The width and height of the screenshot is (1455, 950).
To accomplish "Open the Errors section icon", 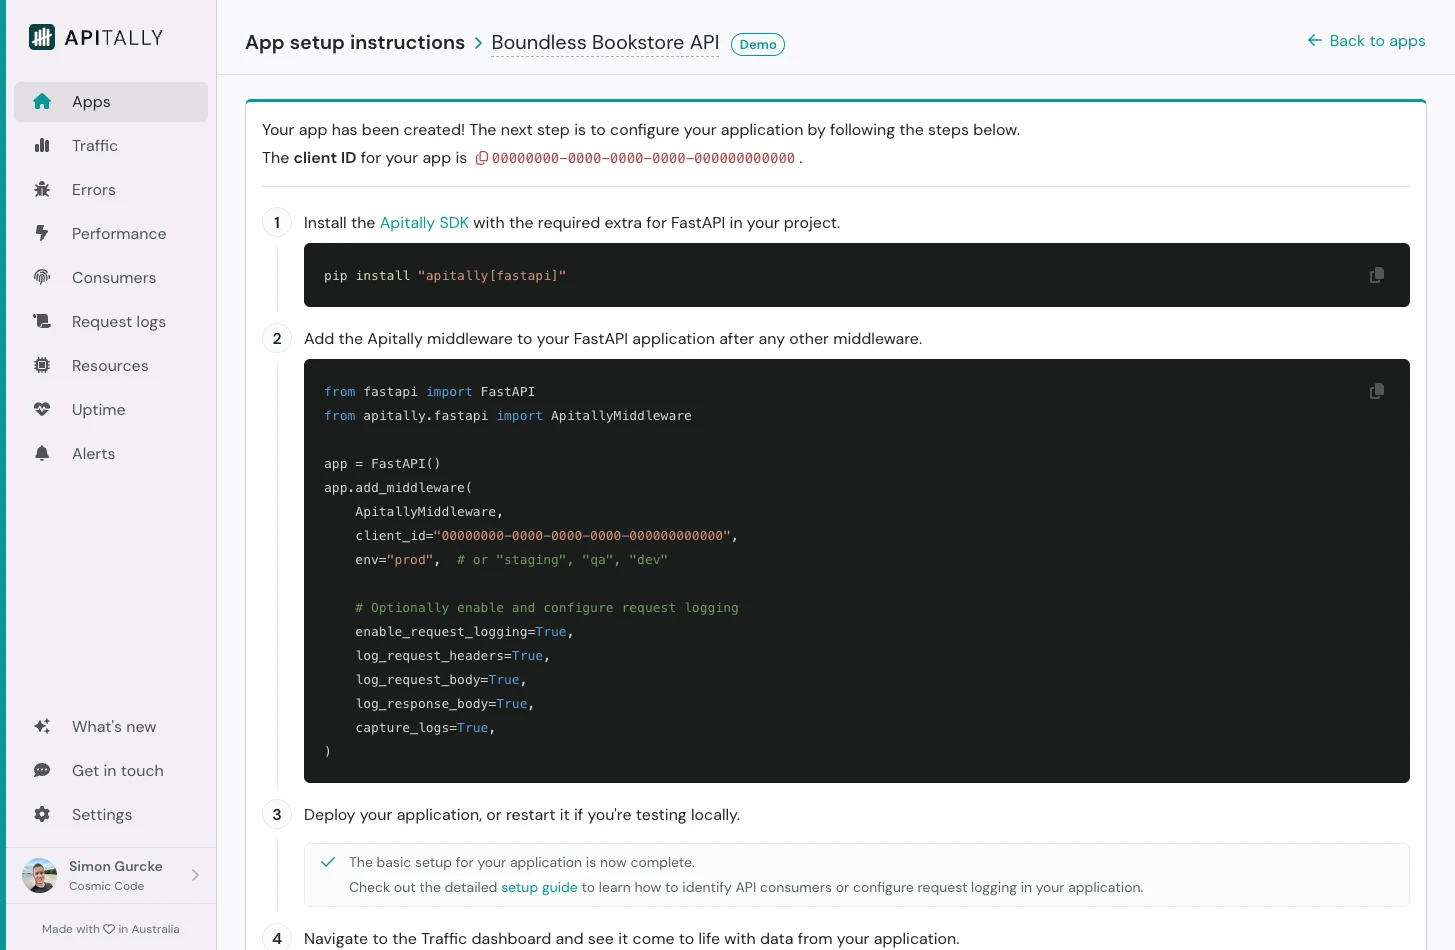I will tap(42, 189).
